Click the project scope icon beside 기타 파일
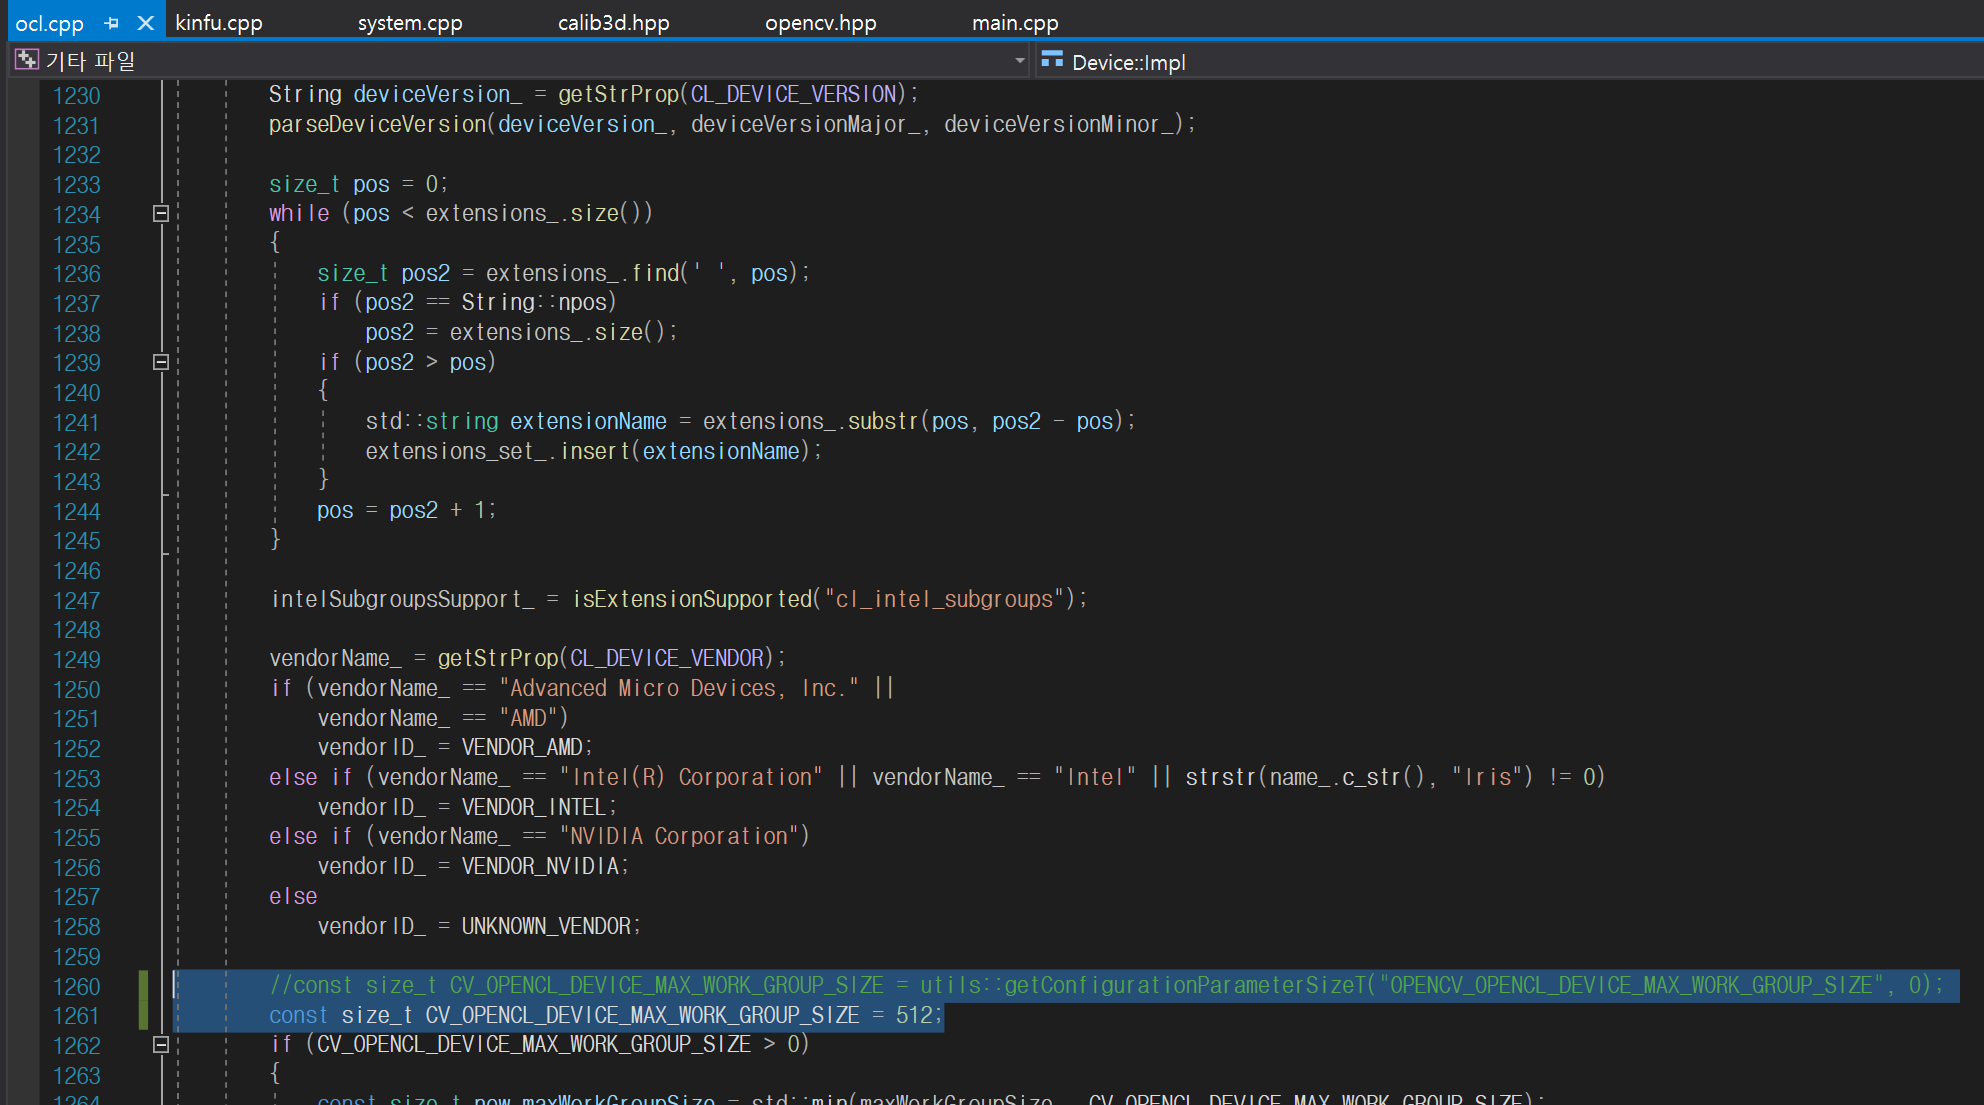 (x=27, y=61)
